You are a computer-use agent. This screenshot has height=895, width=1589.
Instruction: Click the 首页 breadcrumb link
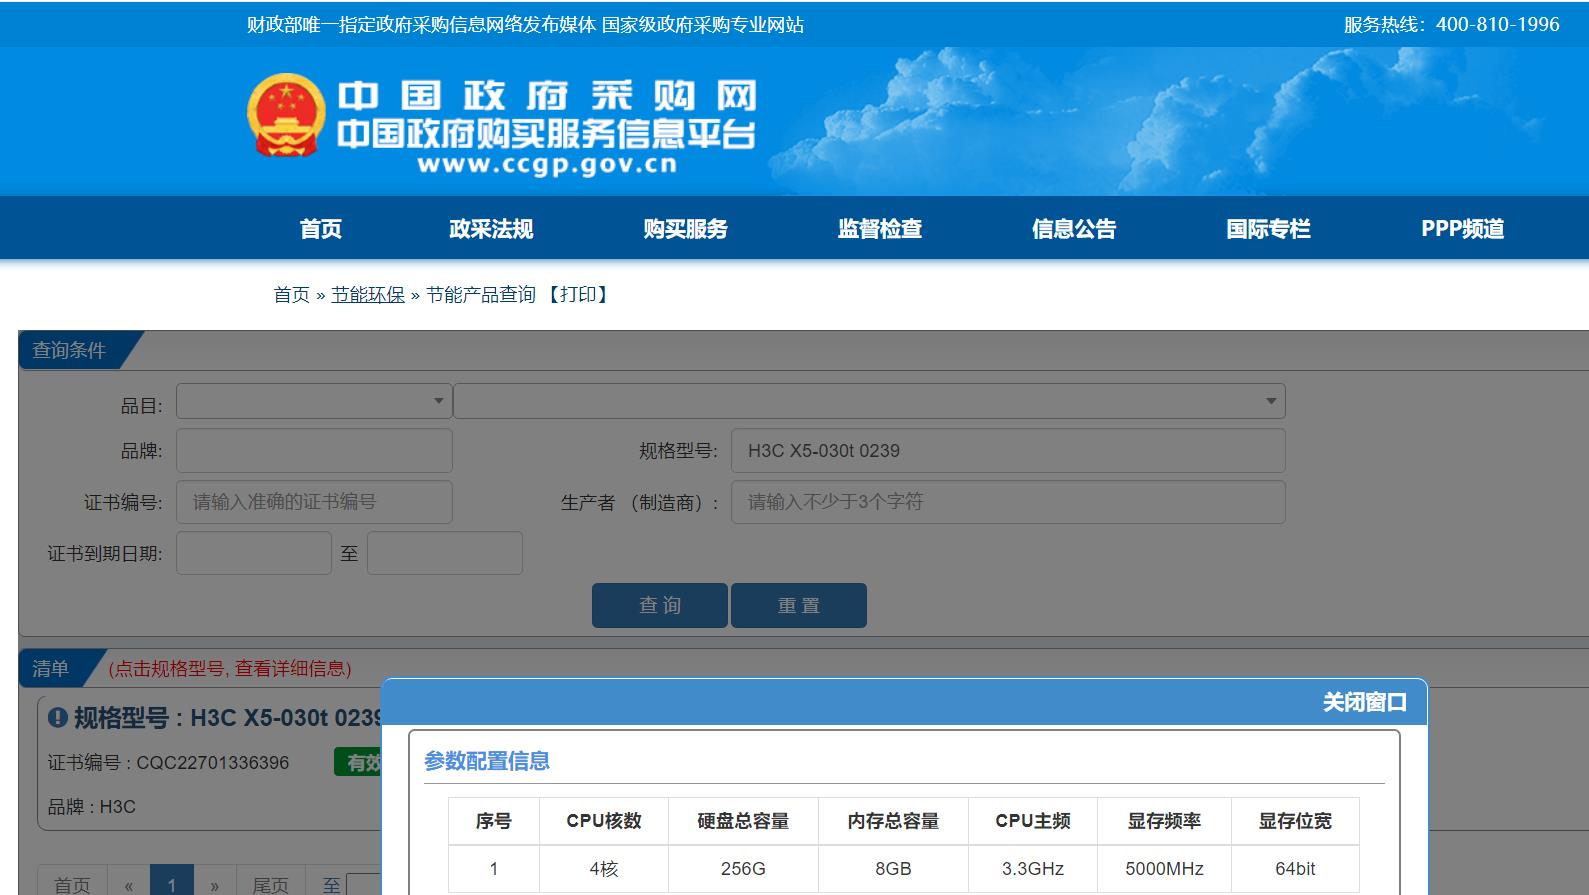tap(292, 295)
